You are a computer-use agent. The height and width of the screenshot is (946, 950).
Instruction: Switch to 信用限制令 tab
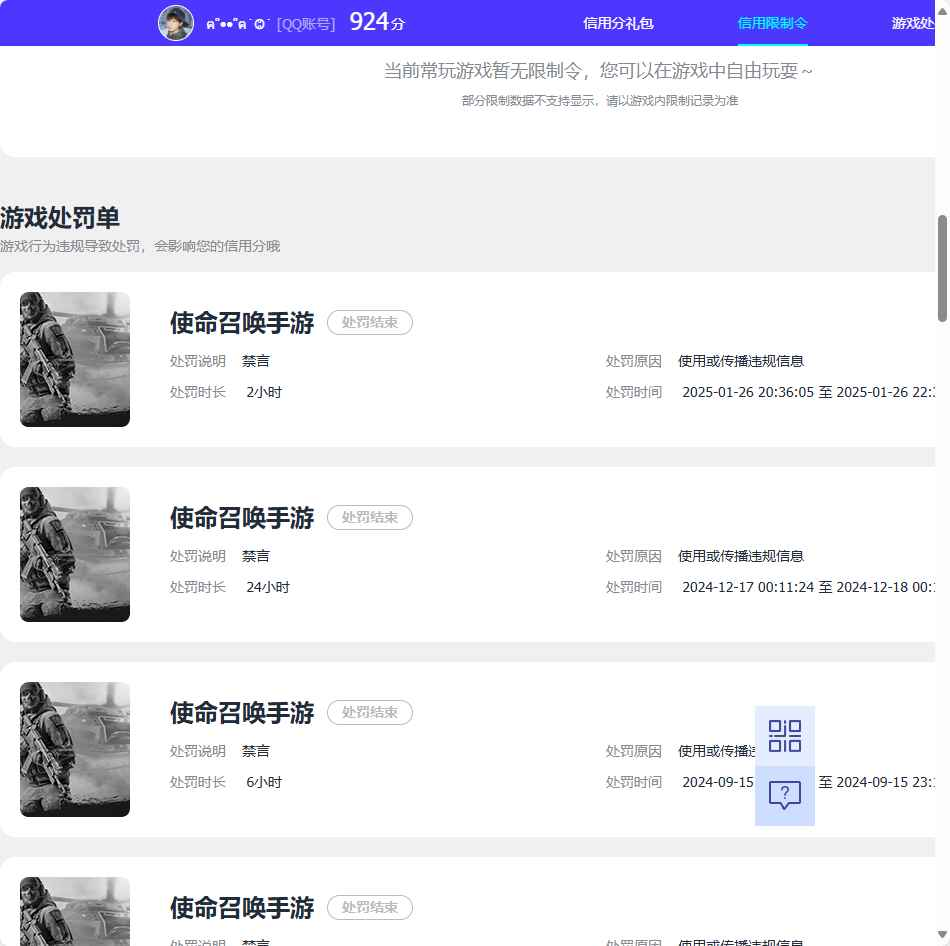772,23
